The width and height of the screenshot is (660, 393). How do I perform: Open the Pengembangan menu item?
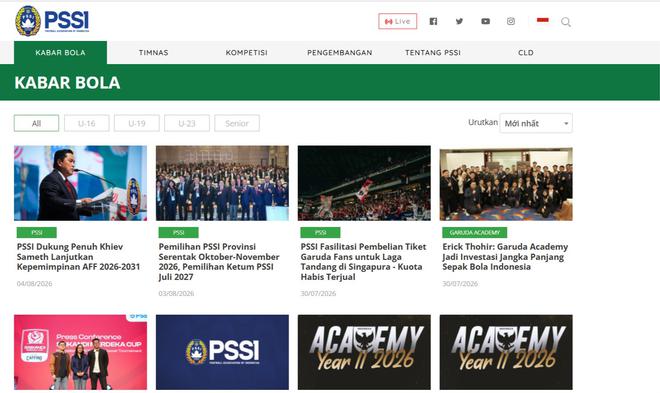click(340, 53)
